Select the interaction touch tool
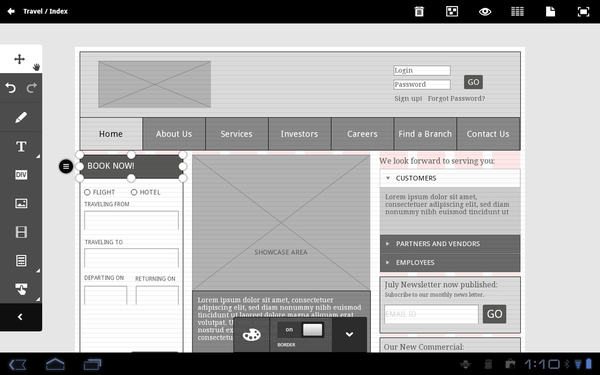The image size is (600, 375). click(x=21, y=289)
